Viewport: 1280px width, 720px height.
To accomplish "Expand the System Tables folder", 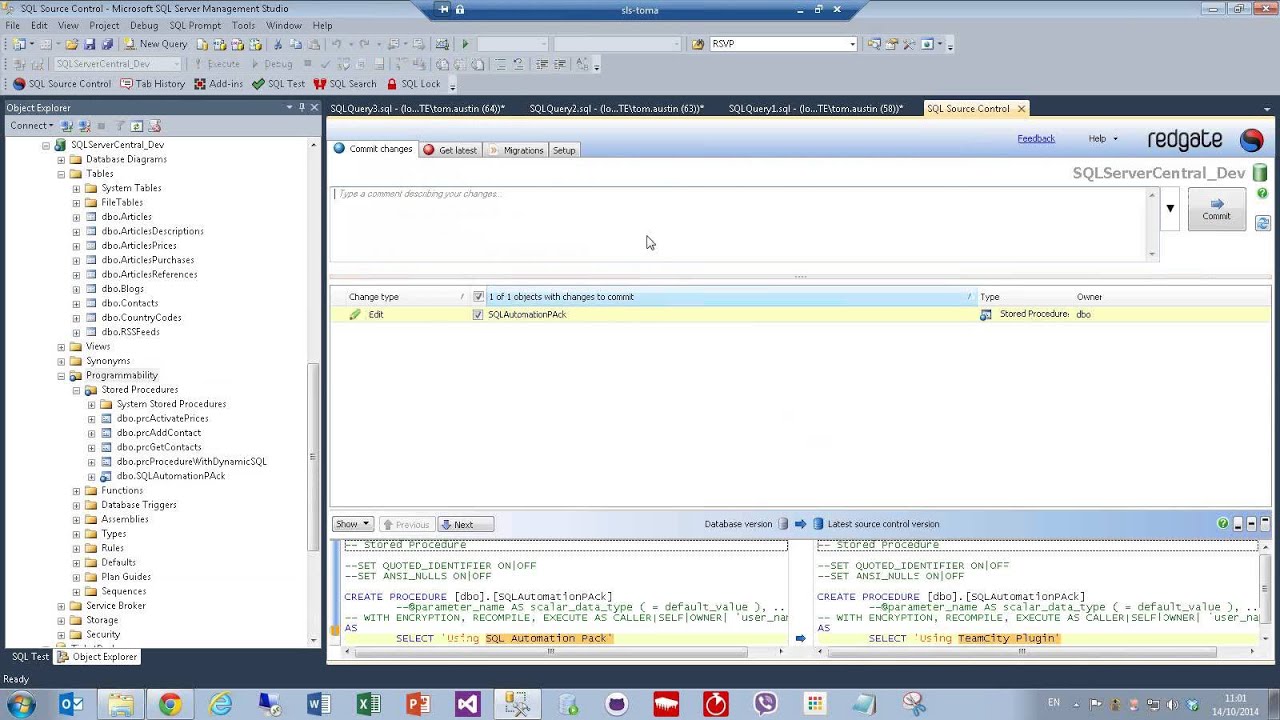I will (x=76, y=188).
